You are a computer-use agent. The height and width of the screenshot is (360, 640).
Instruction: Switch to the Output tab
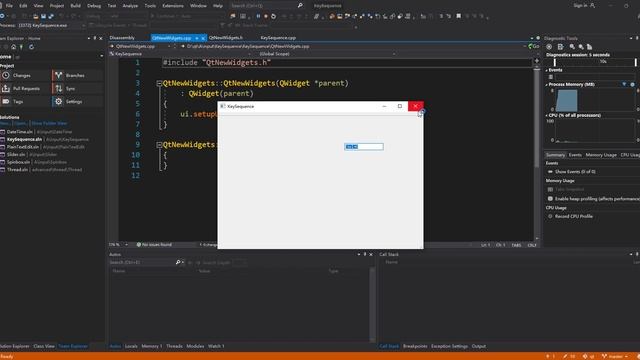click(479, 346)
